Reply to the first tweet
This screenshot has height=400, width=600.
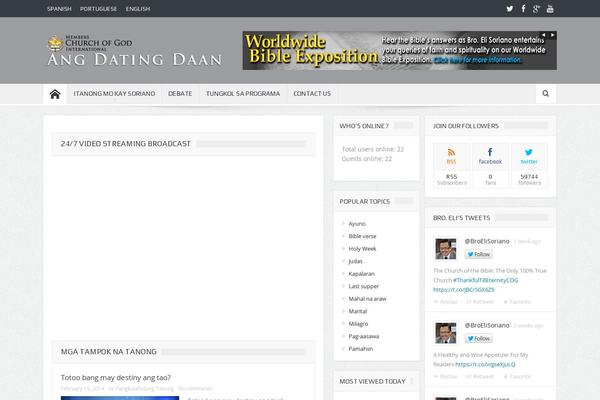point(446,302)
